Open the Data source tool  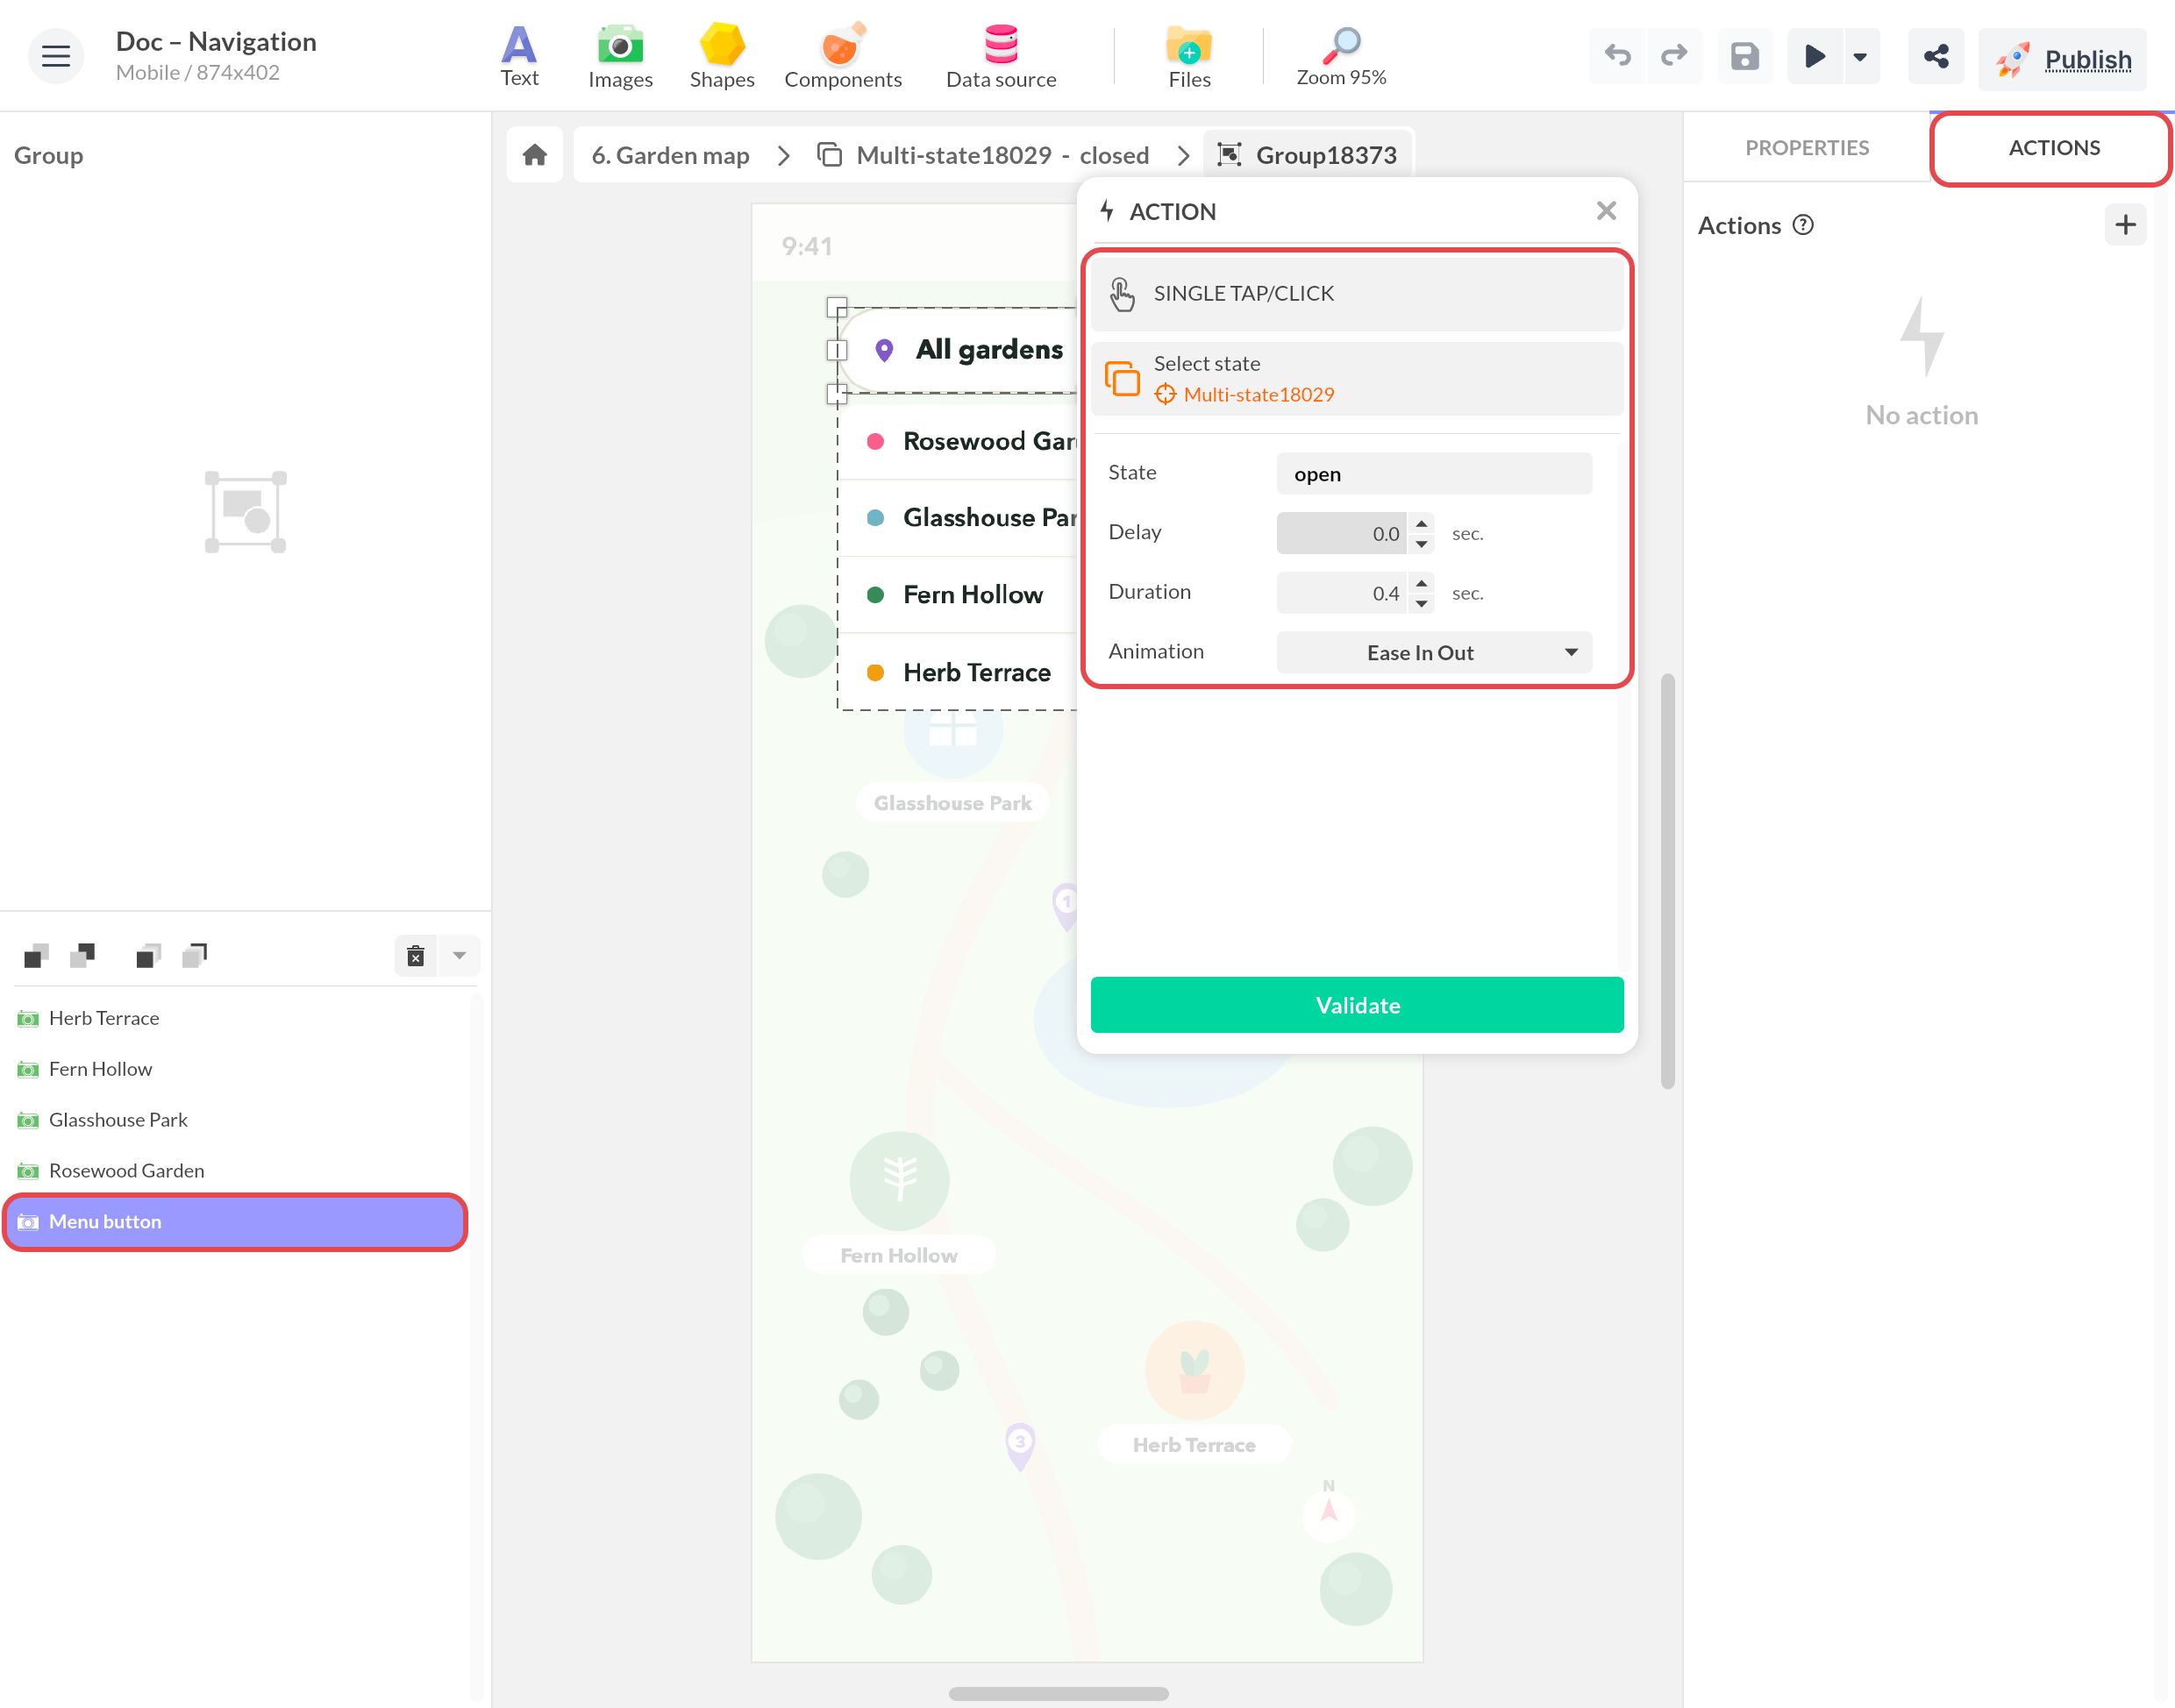point(1001,57)
